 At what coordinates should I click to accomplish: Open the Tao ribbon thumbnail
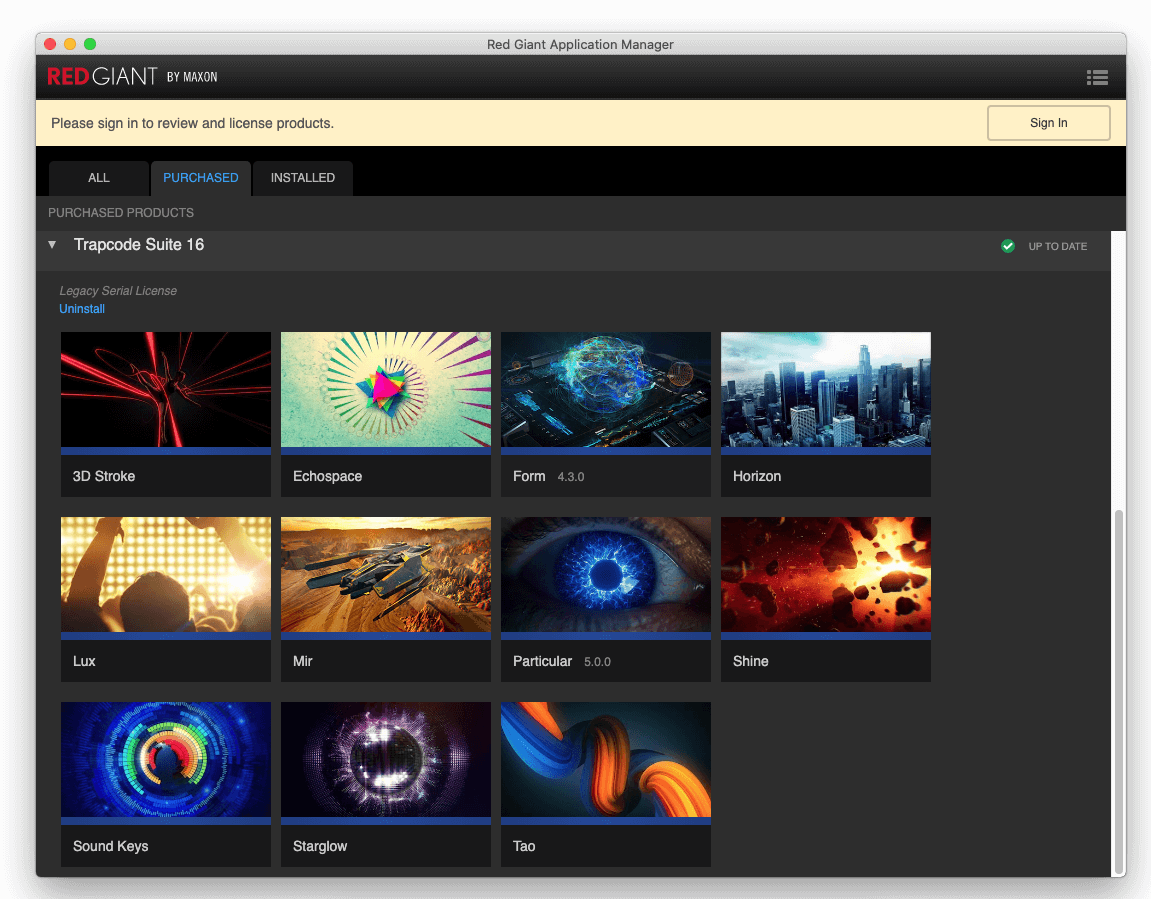[x=606, y=759]
